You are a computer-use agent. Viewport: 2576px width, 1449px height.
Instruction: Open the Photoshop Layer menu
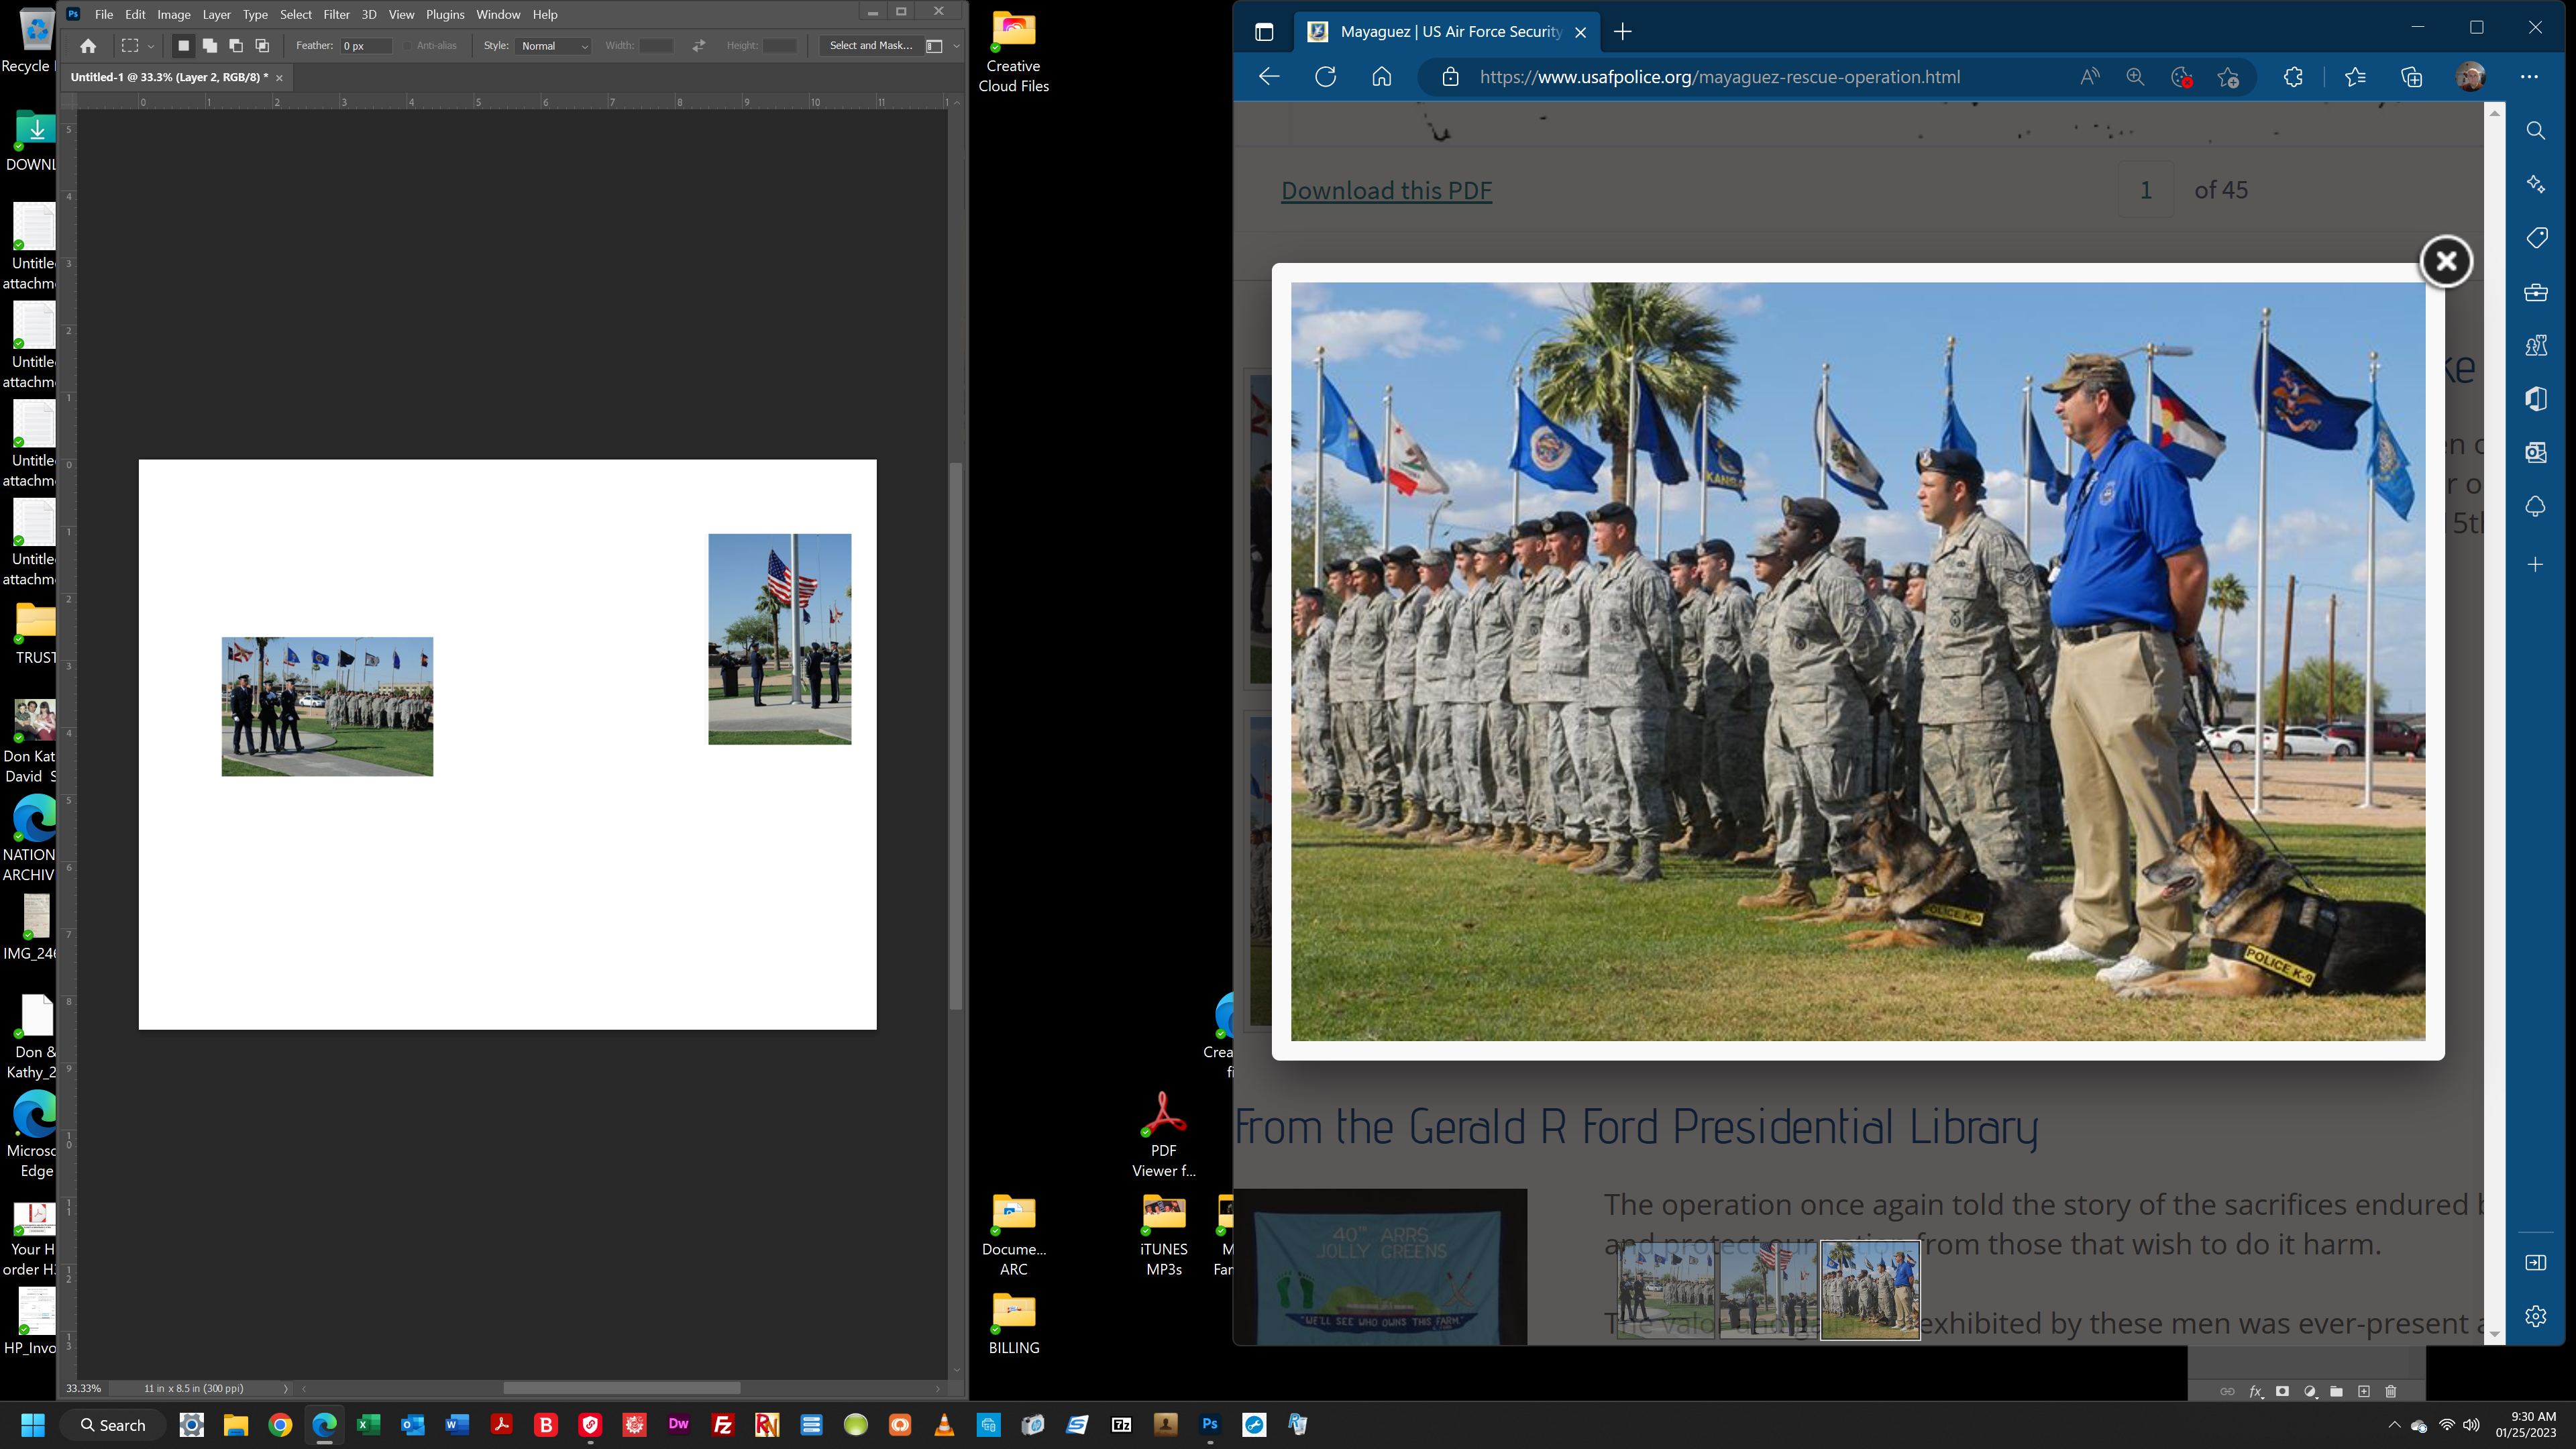pyautogui.click(x=217, y=14)
